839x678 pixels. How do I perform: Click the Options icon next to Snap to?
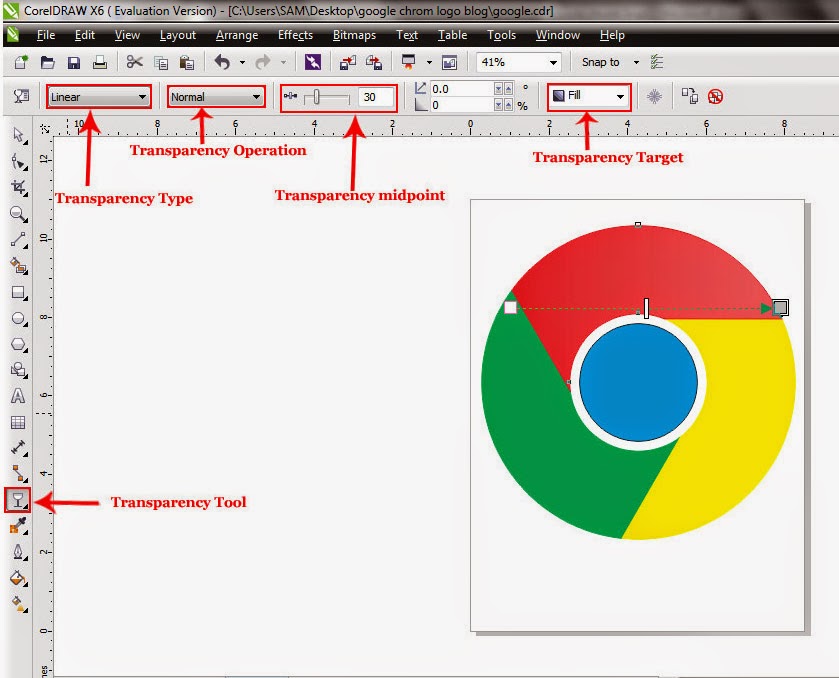point(657,62)
